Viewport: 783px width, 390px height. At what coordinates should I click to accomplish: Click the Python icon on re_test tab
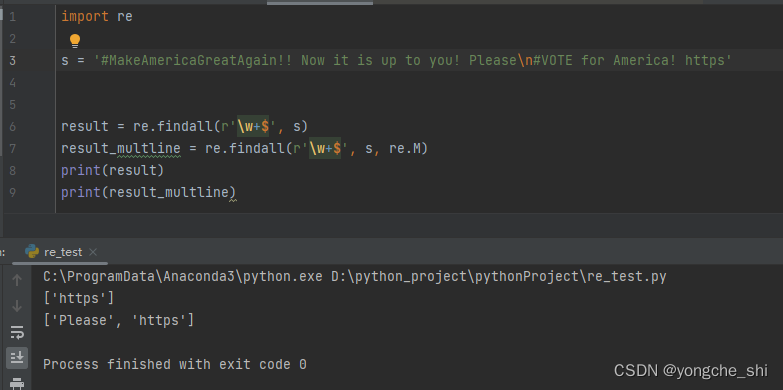click(32, 252)
